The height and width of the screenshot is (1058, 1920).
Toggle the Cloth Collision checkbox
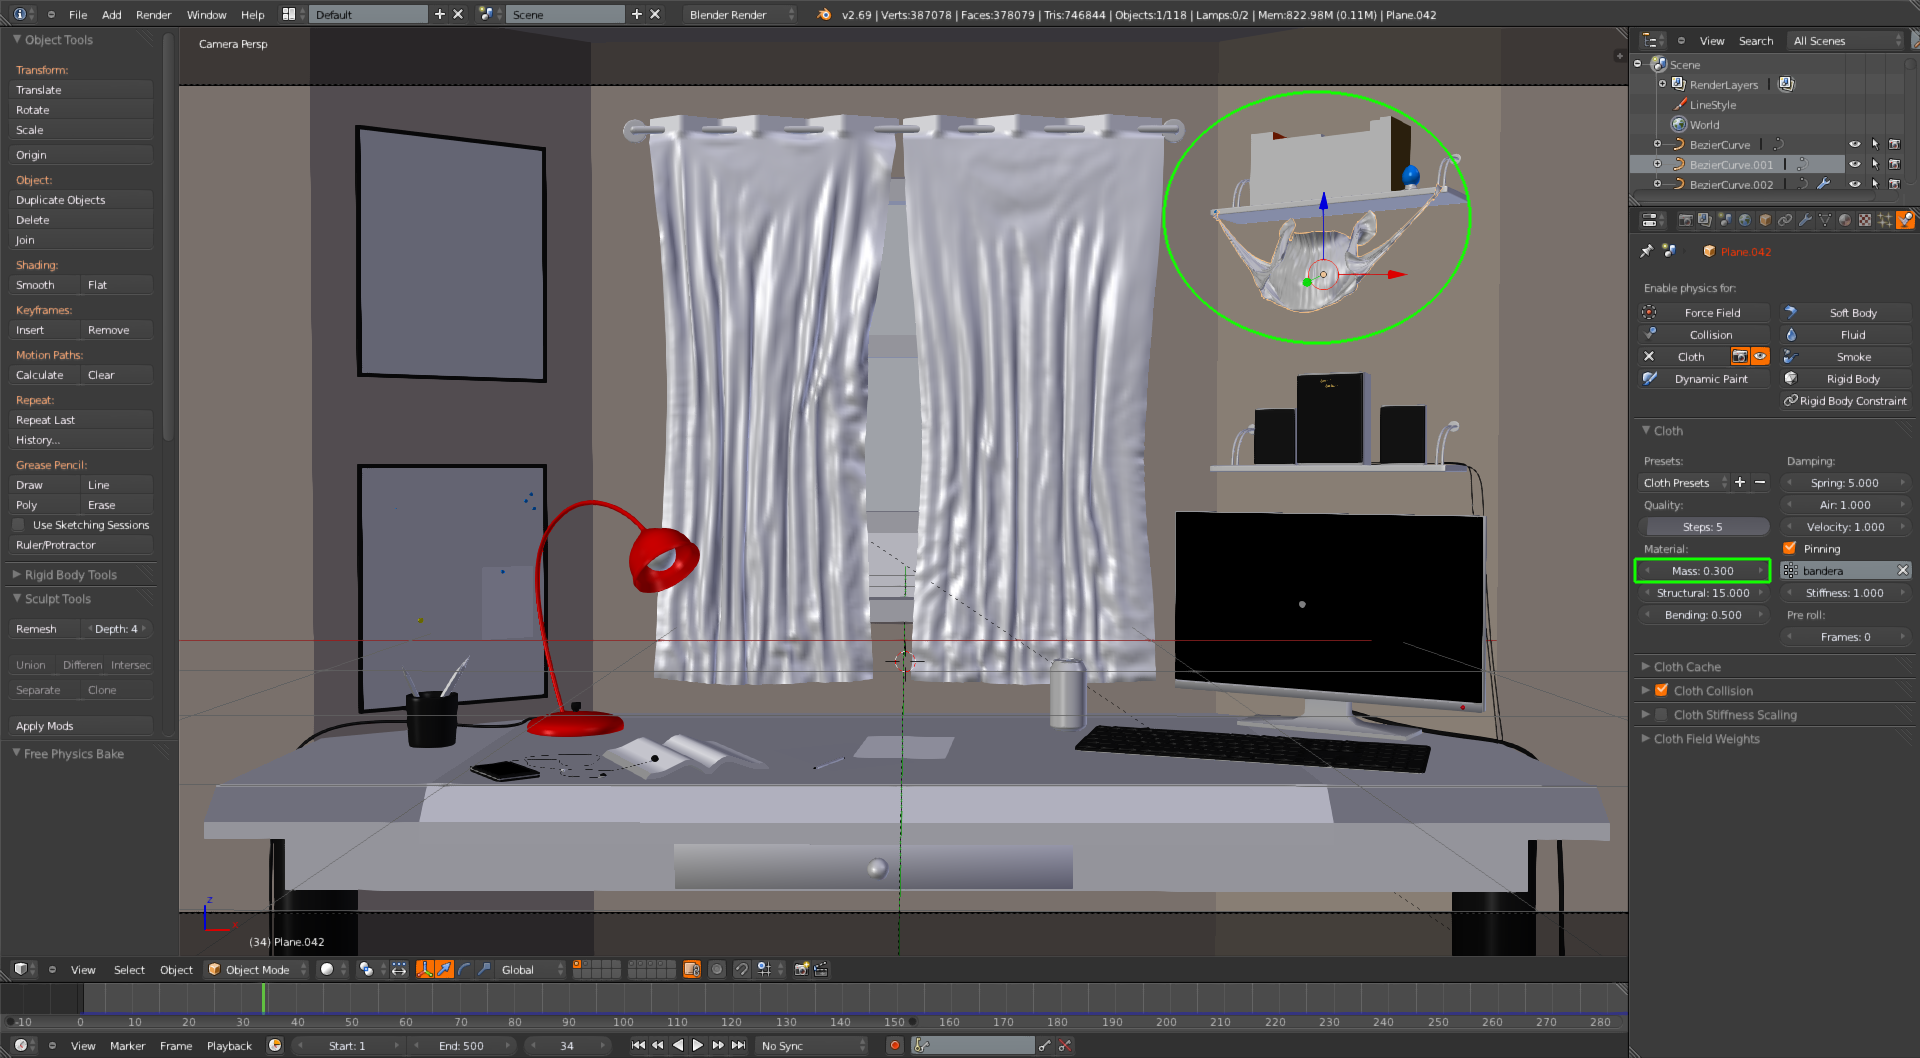[x=1661, y=690]
